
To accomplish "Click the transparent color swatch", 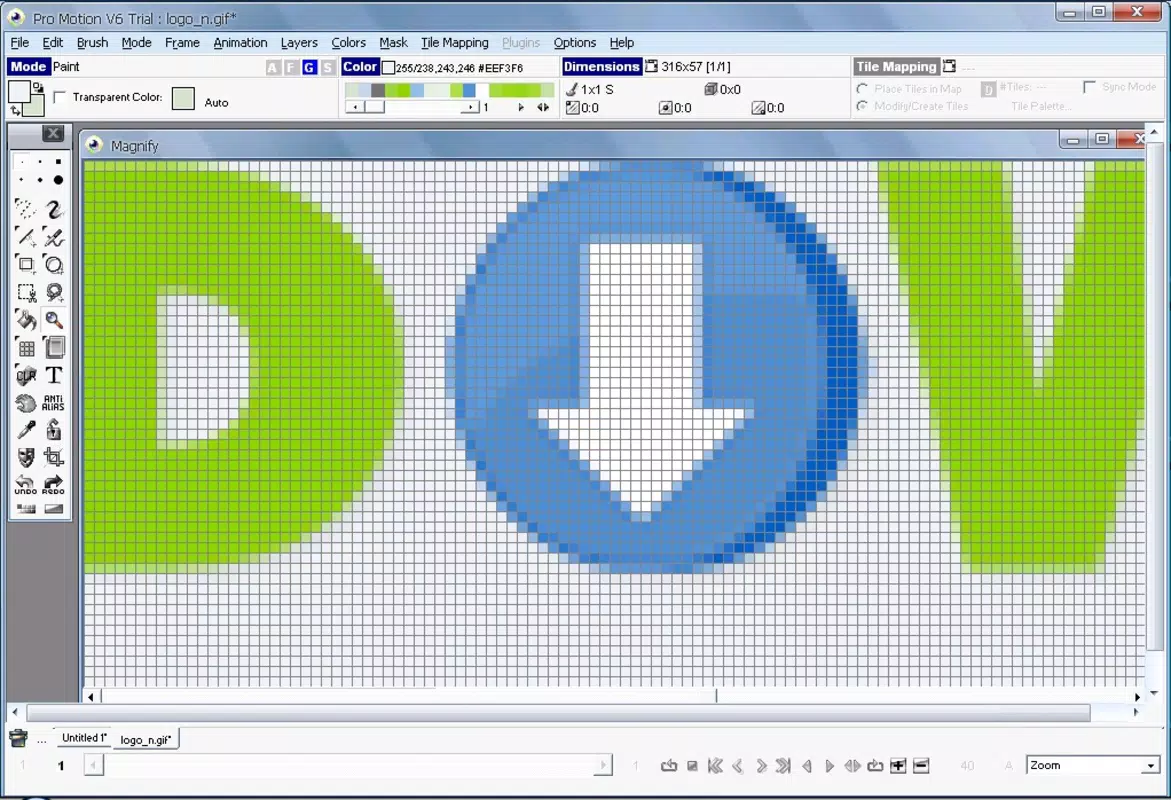I will (x=183, y=99).
